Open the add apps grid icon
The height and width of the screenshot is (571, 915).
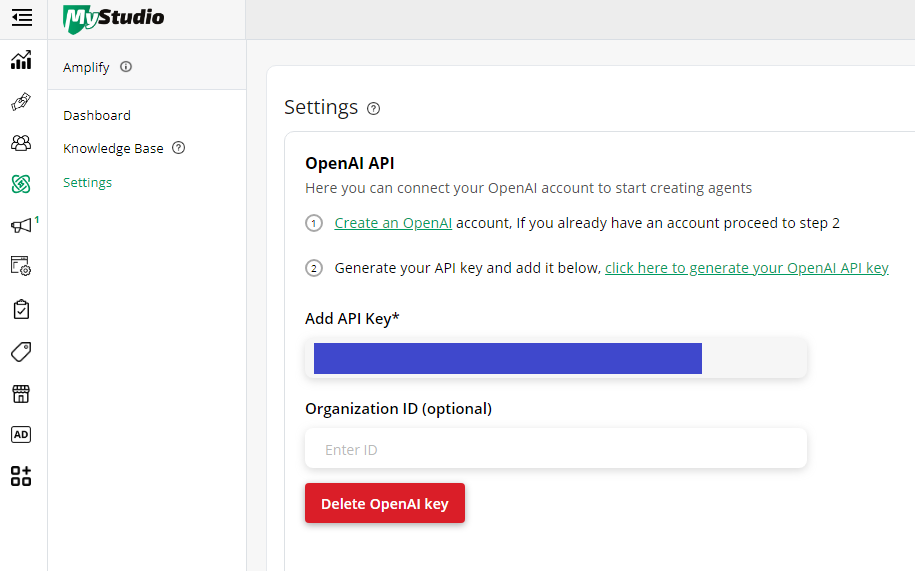(21, 476)
